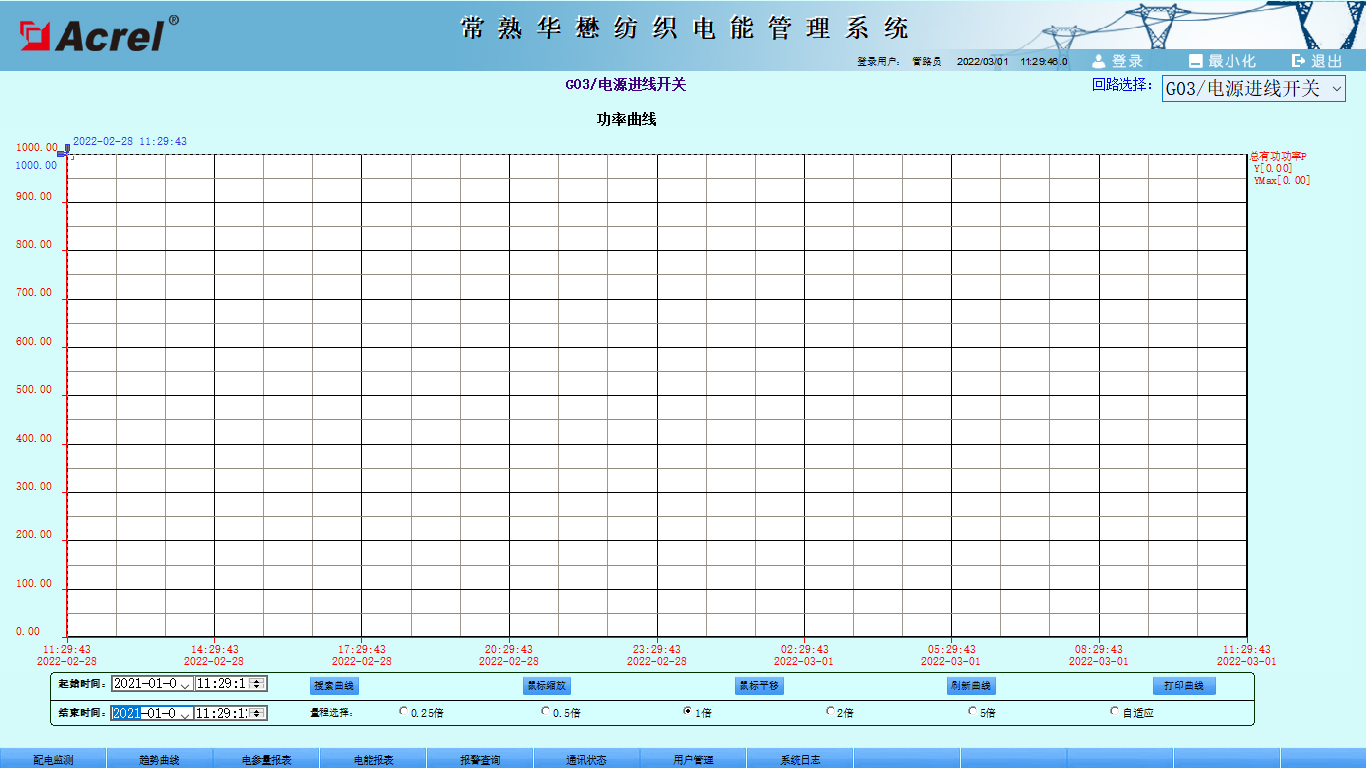This screenshot has width=1366, height=768.
Task: Select the 5倍 range radio button
Action: click(972, 712)
